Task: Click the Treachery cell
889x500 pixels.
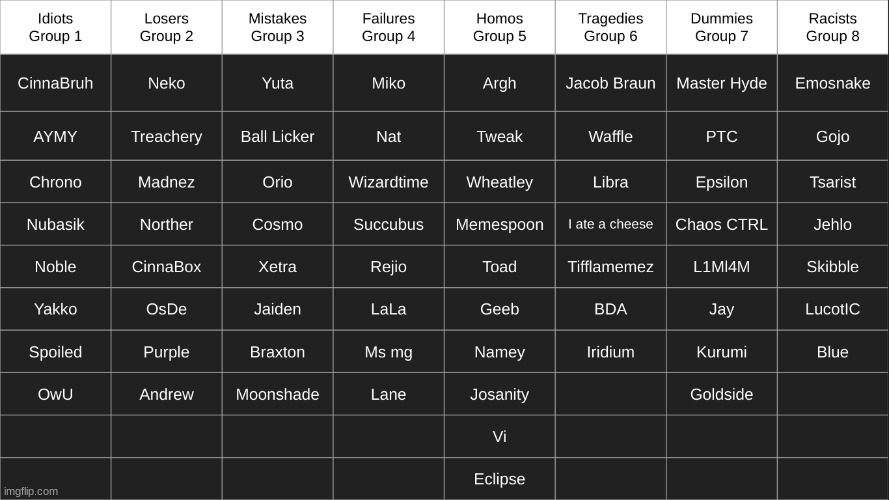Action: [x=167, y=137]
